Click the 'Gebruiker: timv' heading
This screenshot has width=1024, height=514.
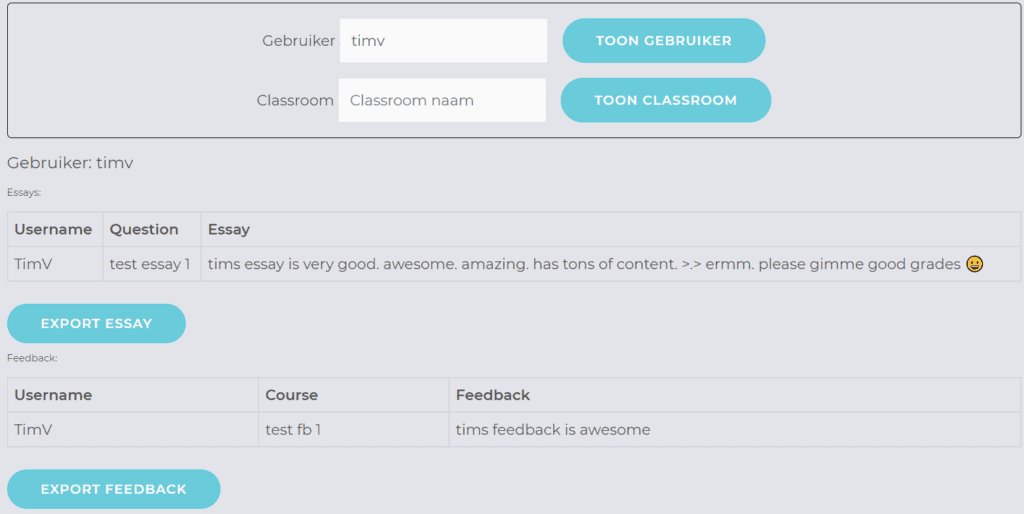[70, 163]
